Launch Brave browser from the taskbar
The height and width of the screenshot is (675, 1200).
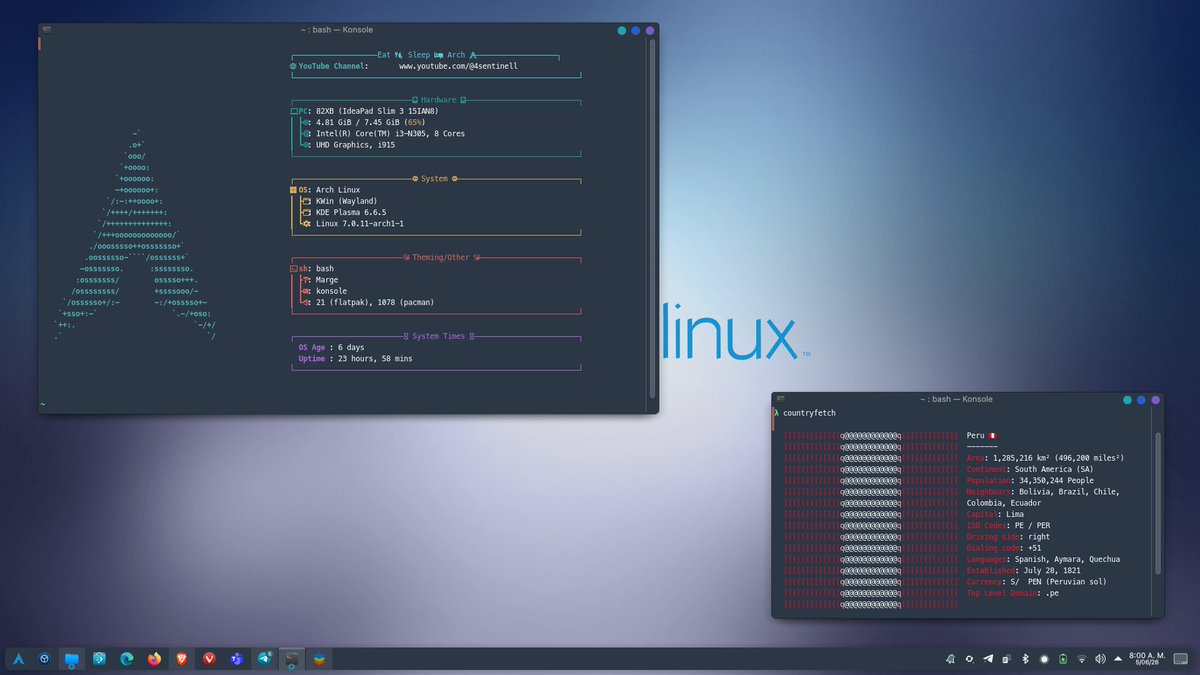181,659
